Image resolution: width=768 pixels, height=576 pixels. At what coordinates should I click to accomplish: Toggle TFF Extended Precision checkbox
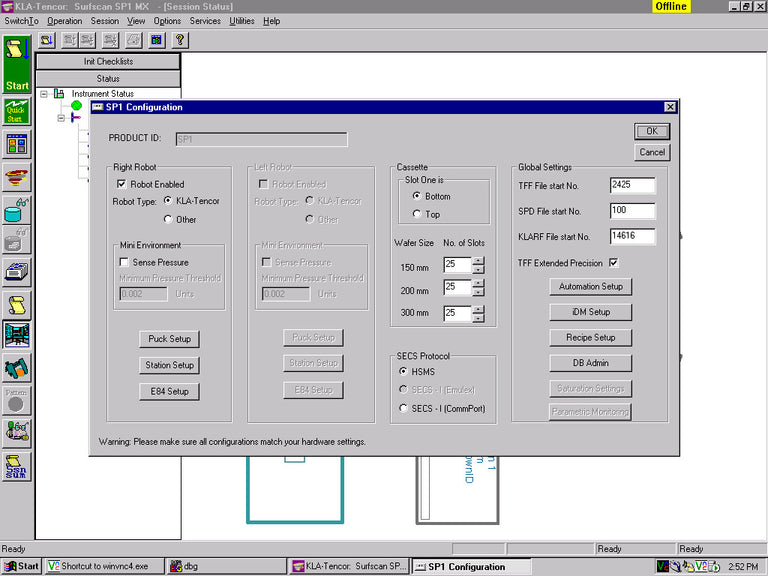(x=614, y=263)
